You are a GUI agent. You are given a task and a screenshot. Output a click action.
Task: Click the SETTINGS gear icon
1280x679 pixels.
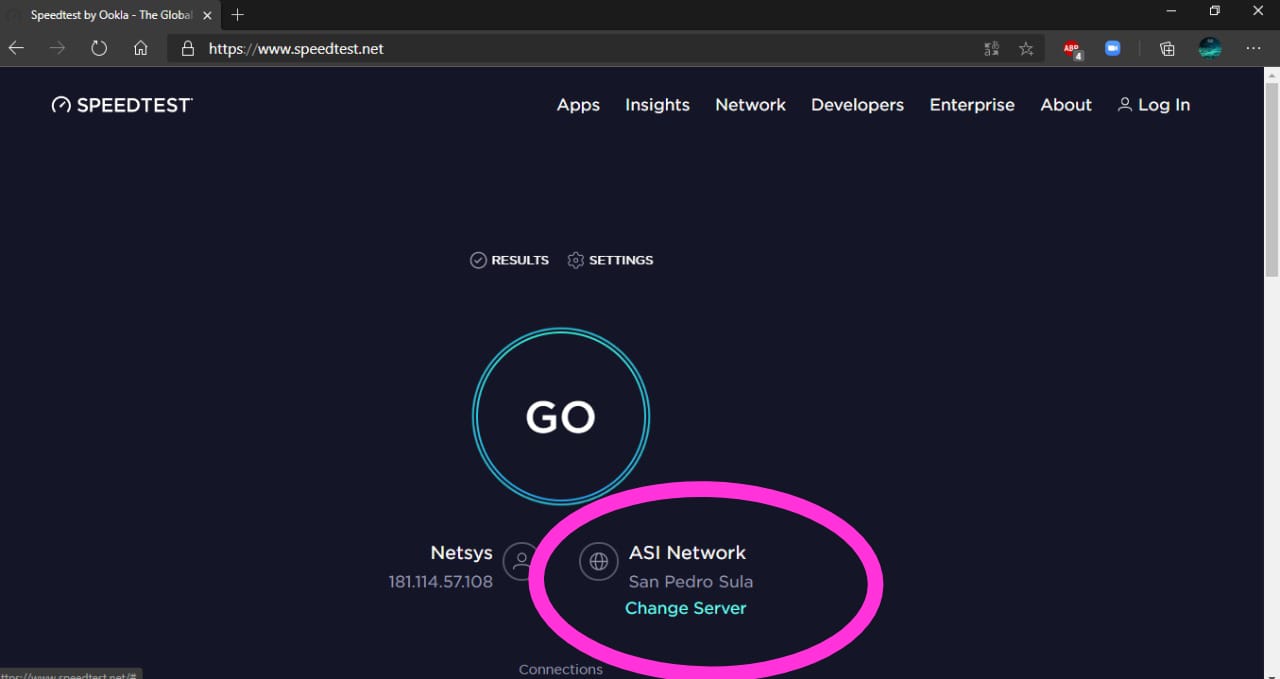tap(575, 260)
